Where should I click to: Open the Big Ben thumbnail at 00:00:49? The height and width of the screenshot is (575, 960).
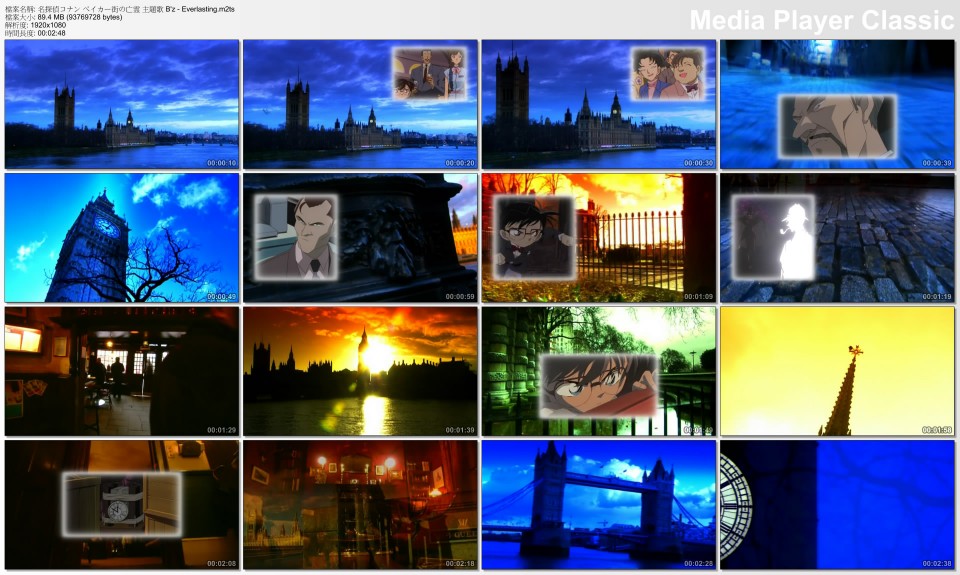(122, 238)
